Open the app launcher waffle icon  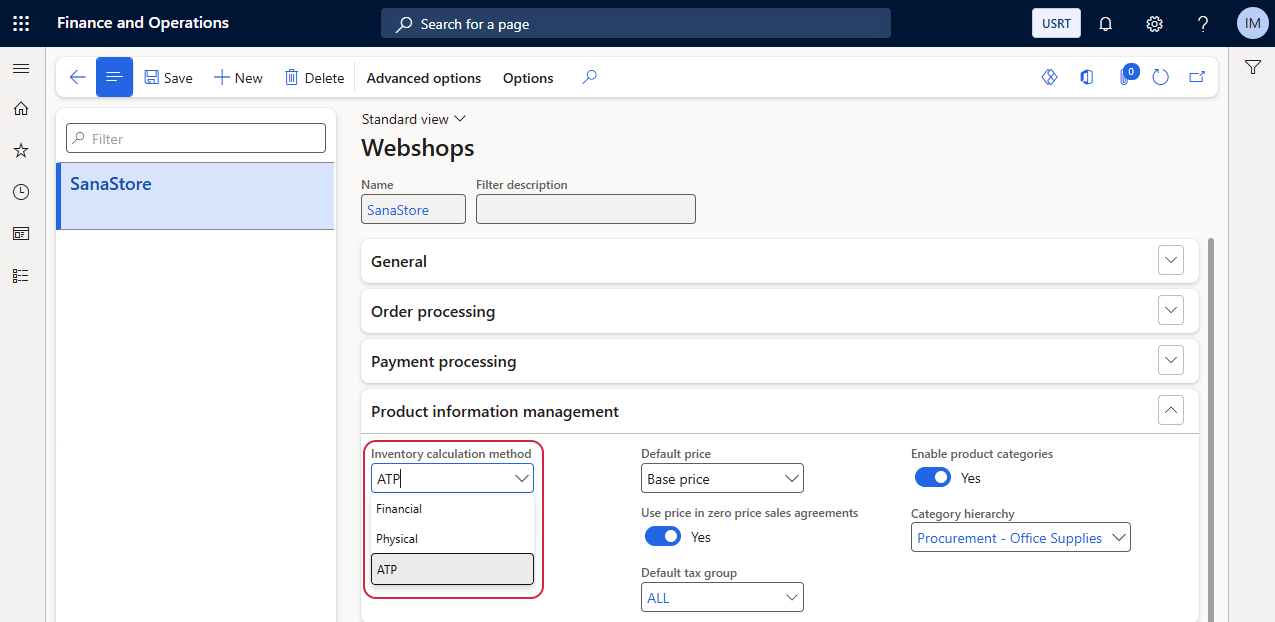[x=21, y=23]
